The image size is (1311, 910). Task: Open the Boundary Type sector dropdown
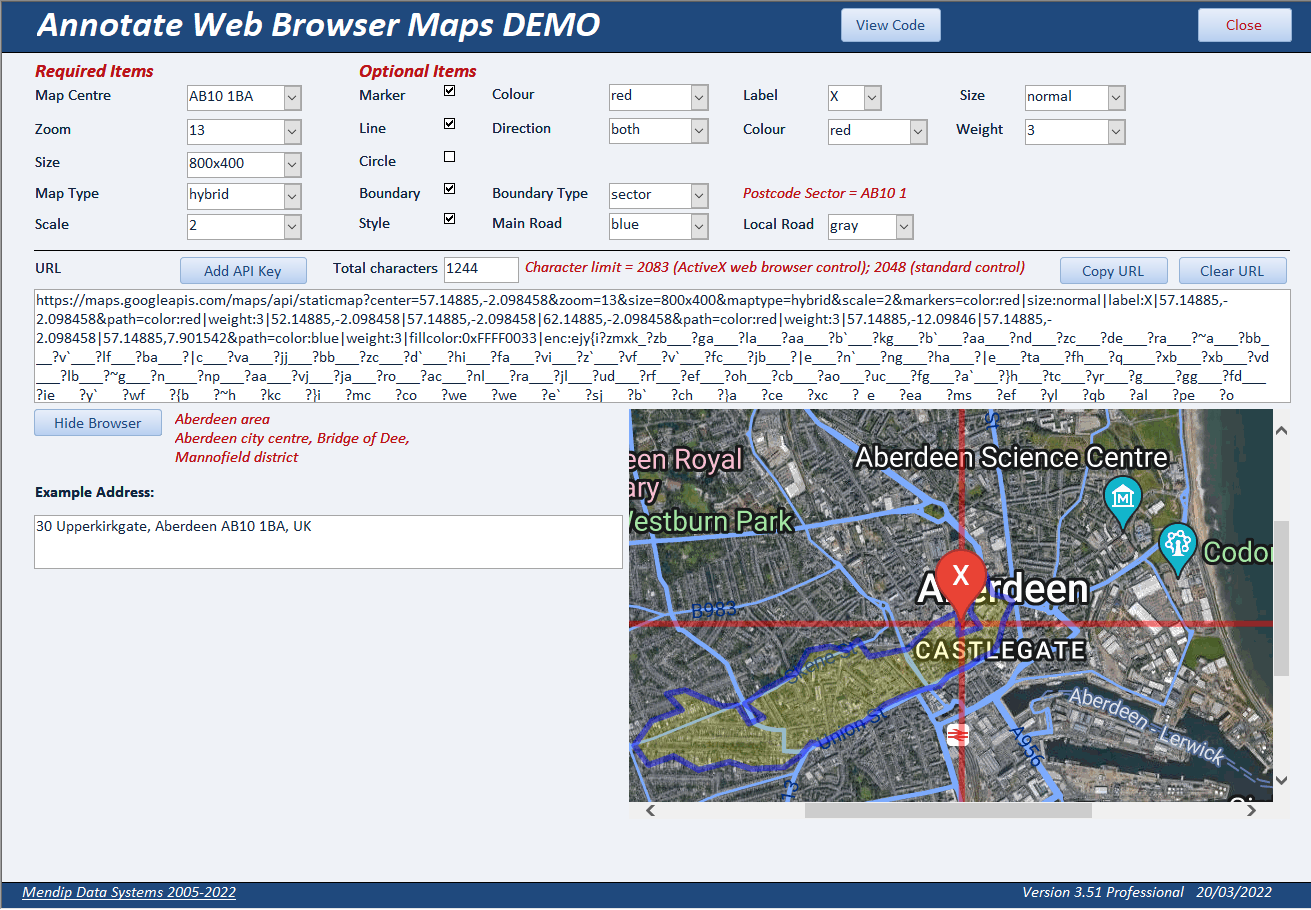click(700, 195)
